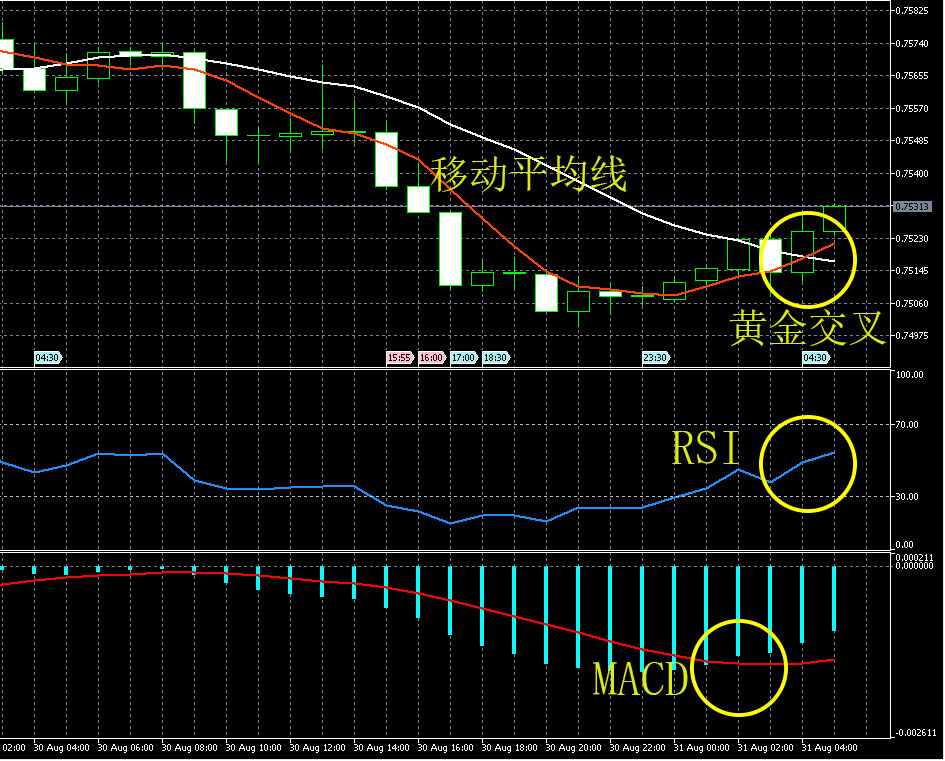The height and width of the screenshot is (761, 945).
Task: Click the 0.74975 price axis value
Action: (912, 336)
